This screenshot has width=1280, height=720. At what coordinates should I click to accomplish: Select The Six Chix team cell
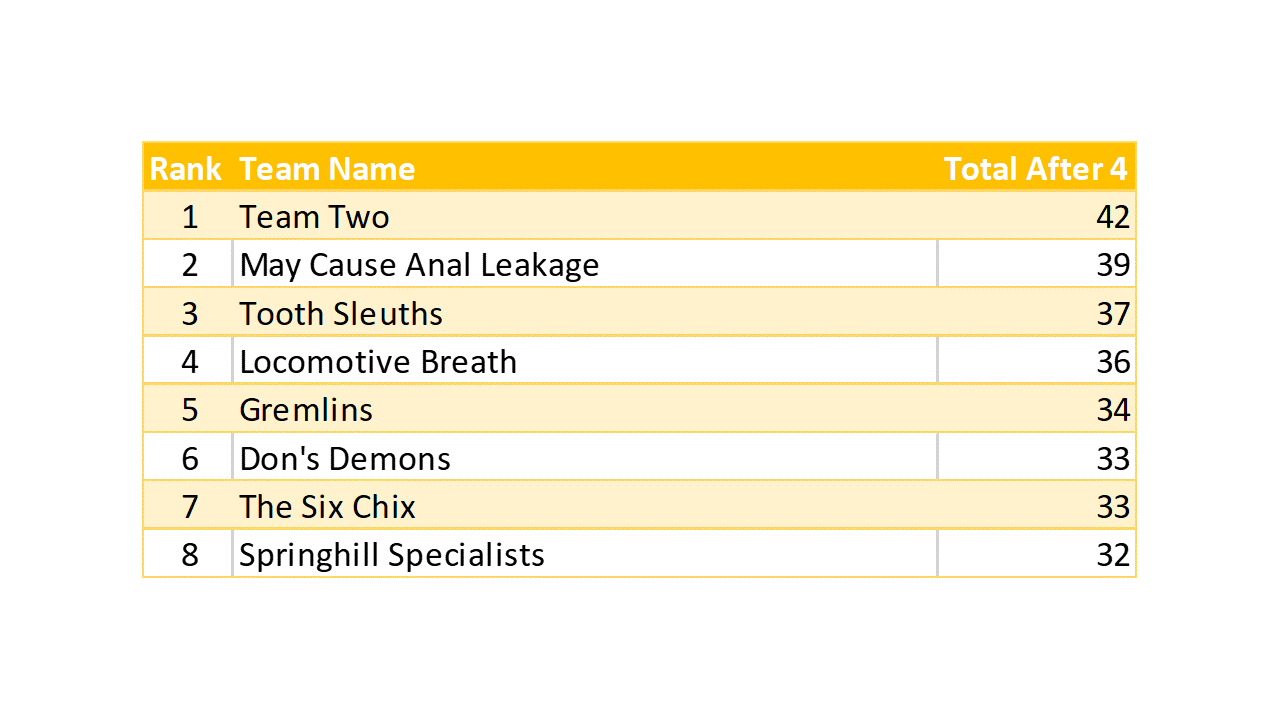327,507
